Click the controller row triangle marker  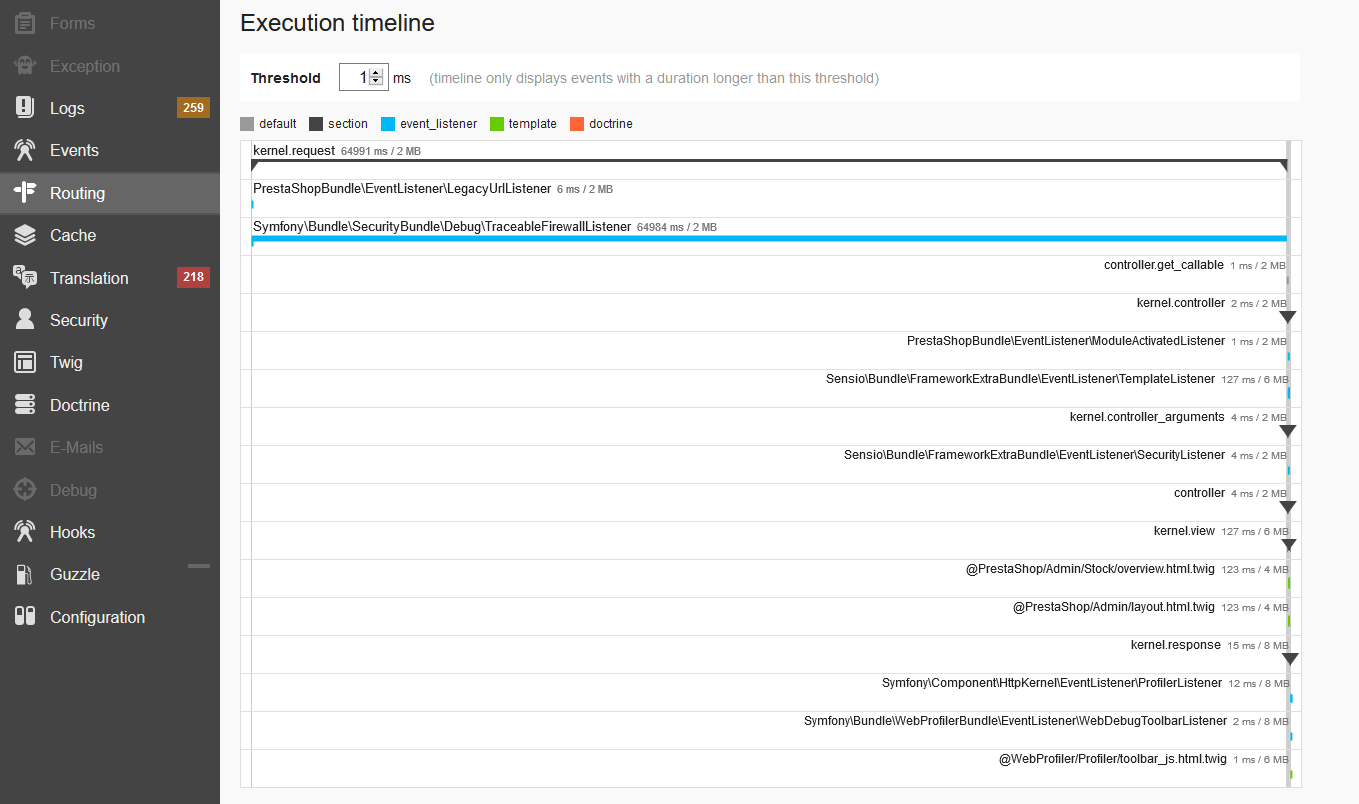click(x=1288, y=507)
